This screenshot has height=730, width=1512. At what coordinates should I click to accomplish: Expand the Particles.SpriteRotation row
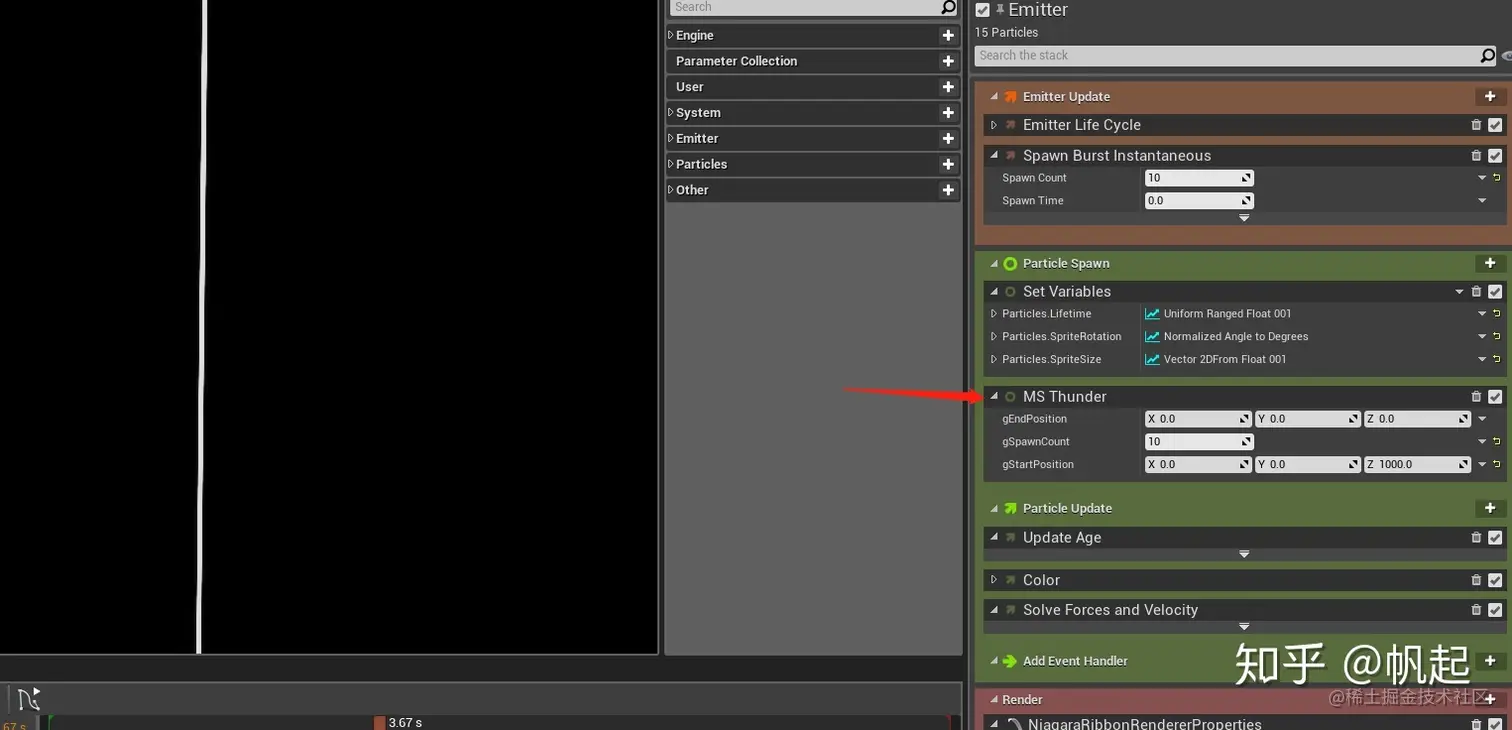994,337
